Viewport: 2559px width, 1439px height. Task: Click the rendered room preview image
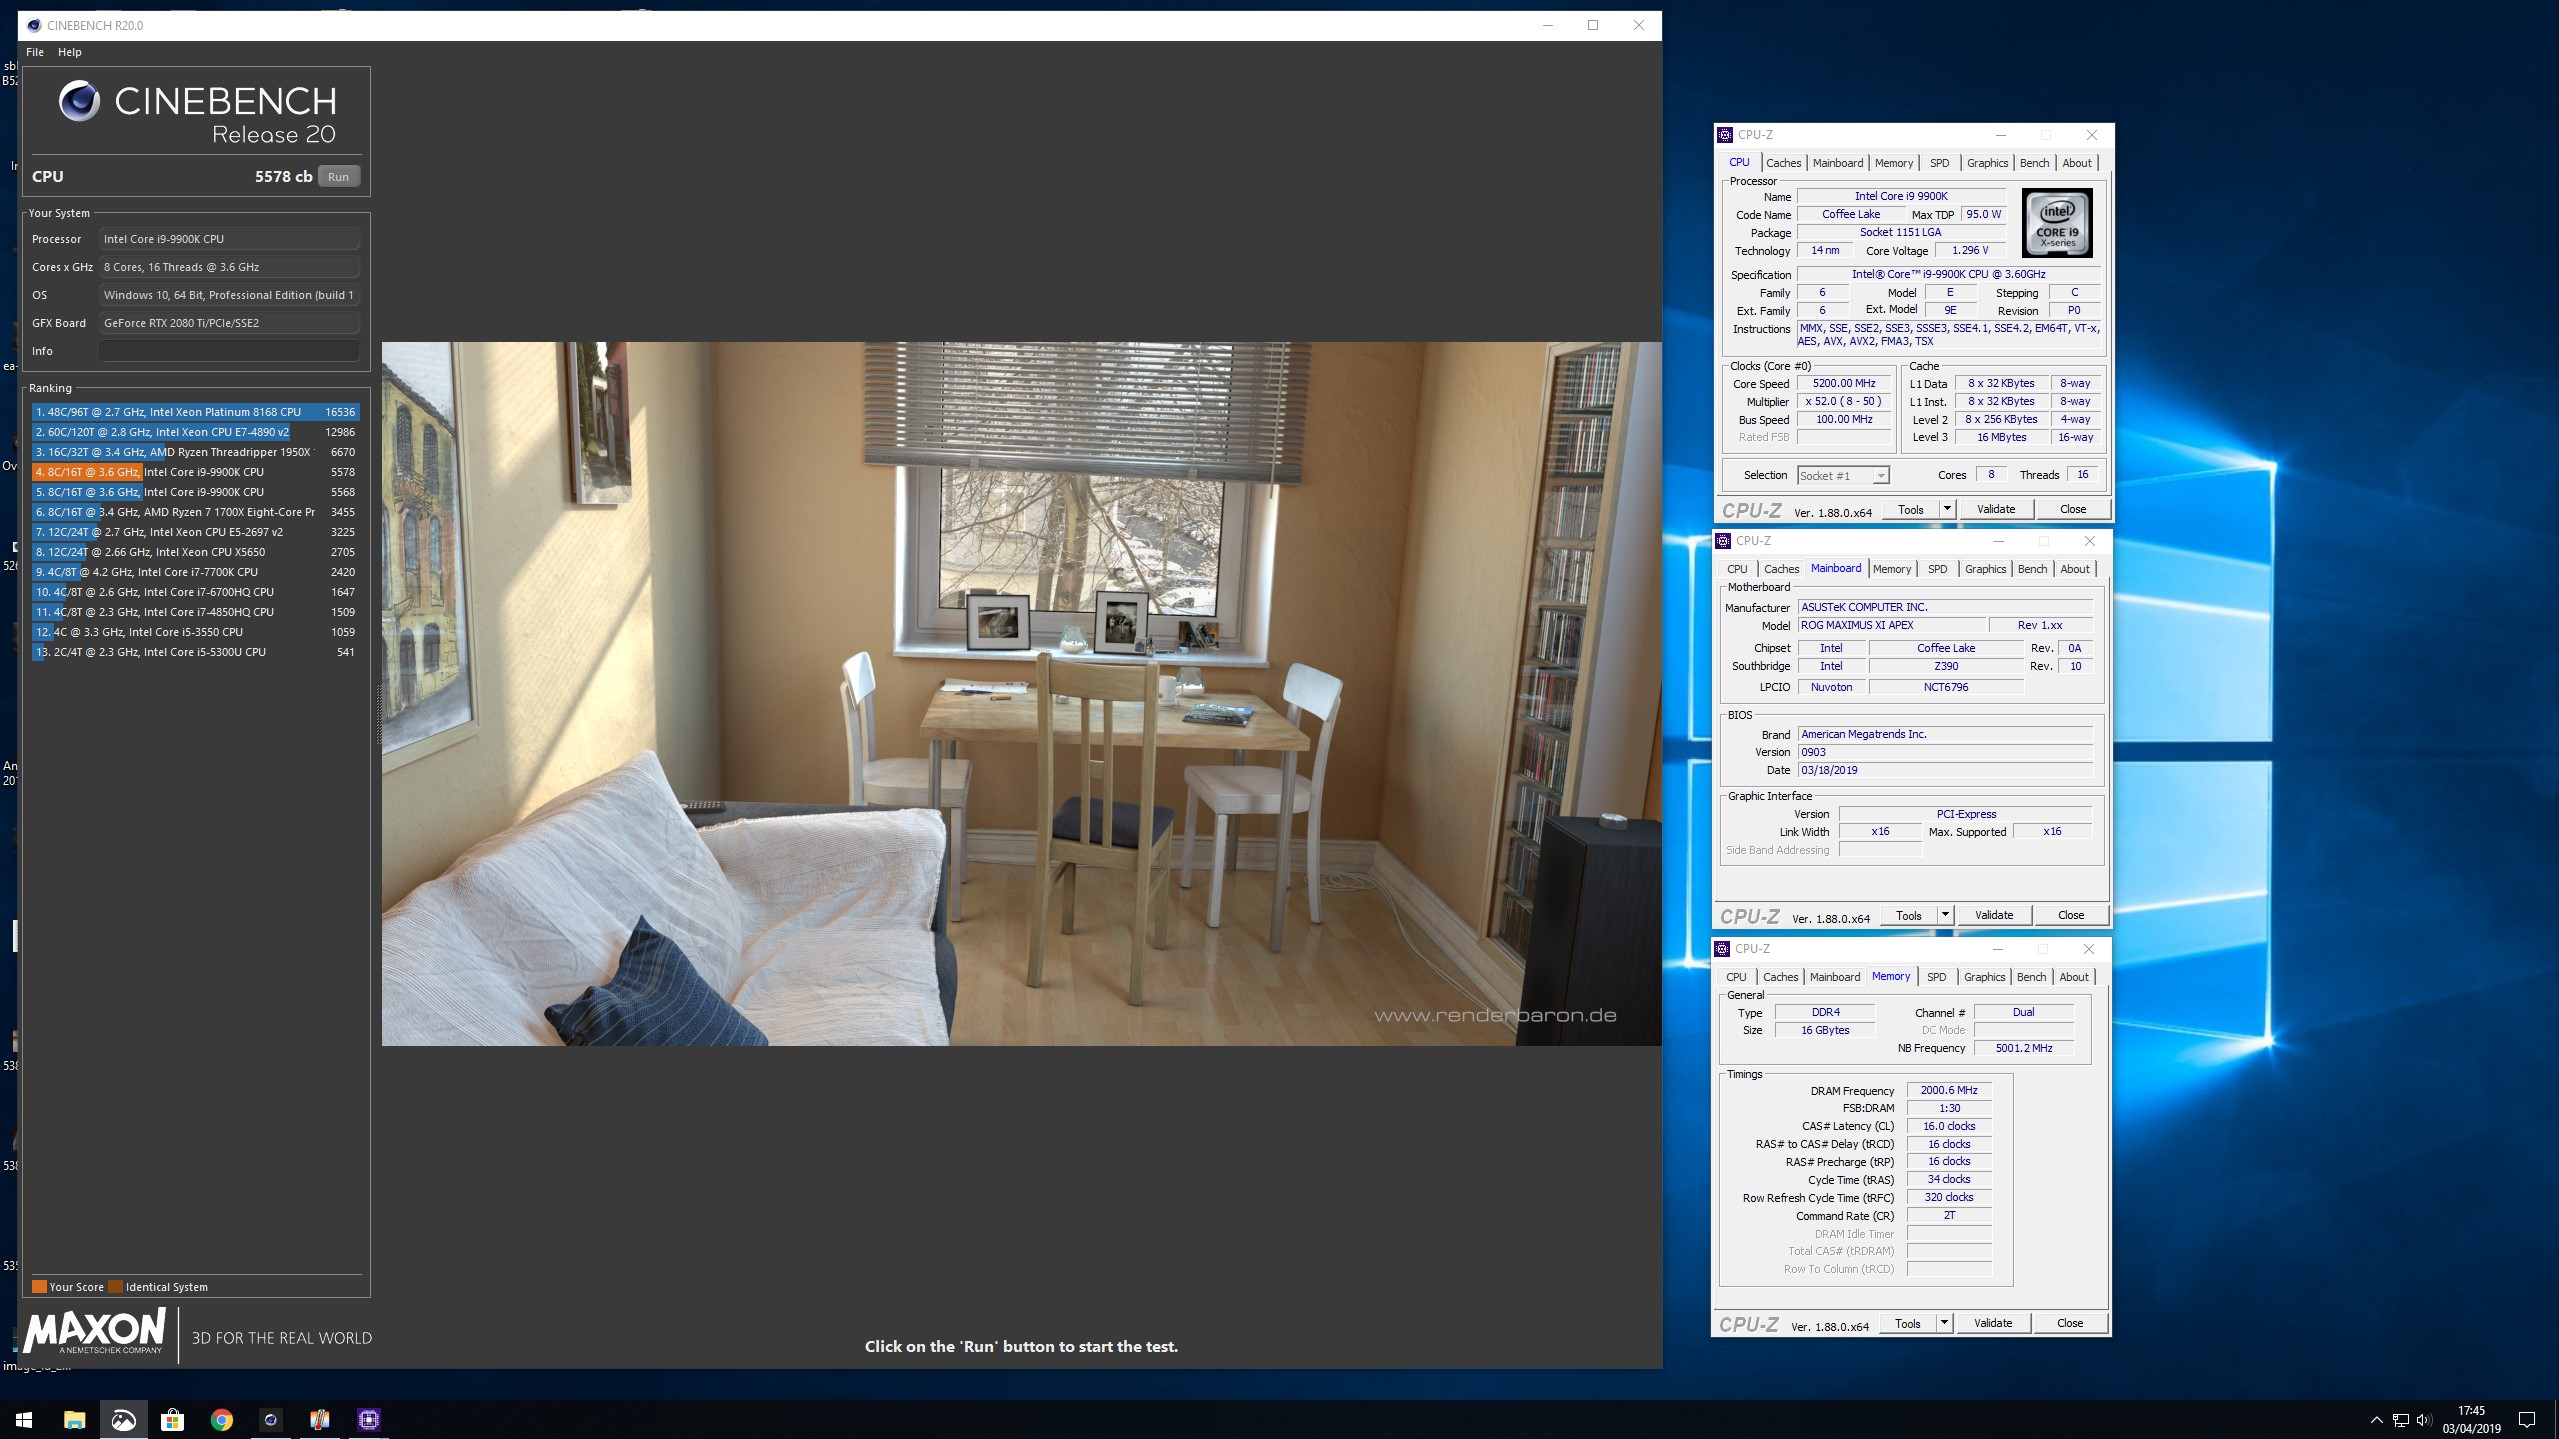[x=1021, y=694]
